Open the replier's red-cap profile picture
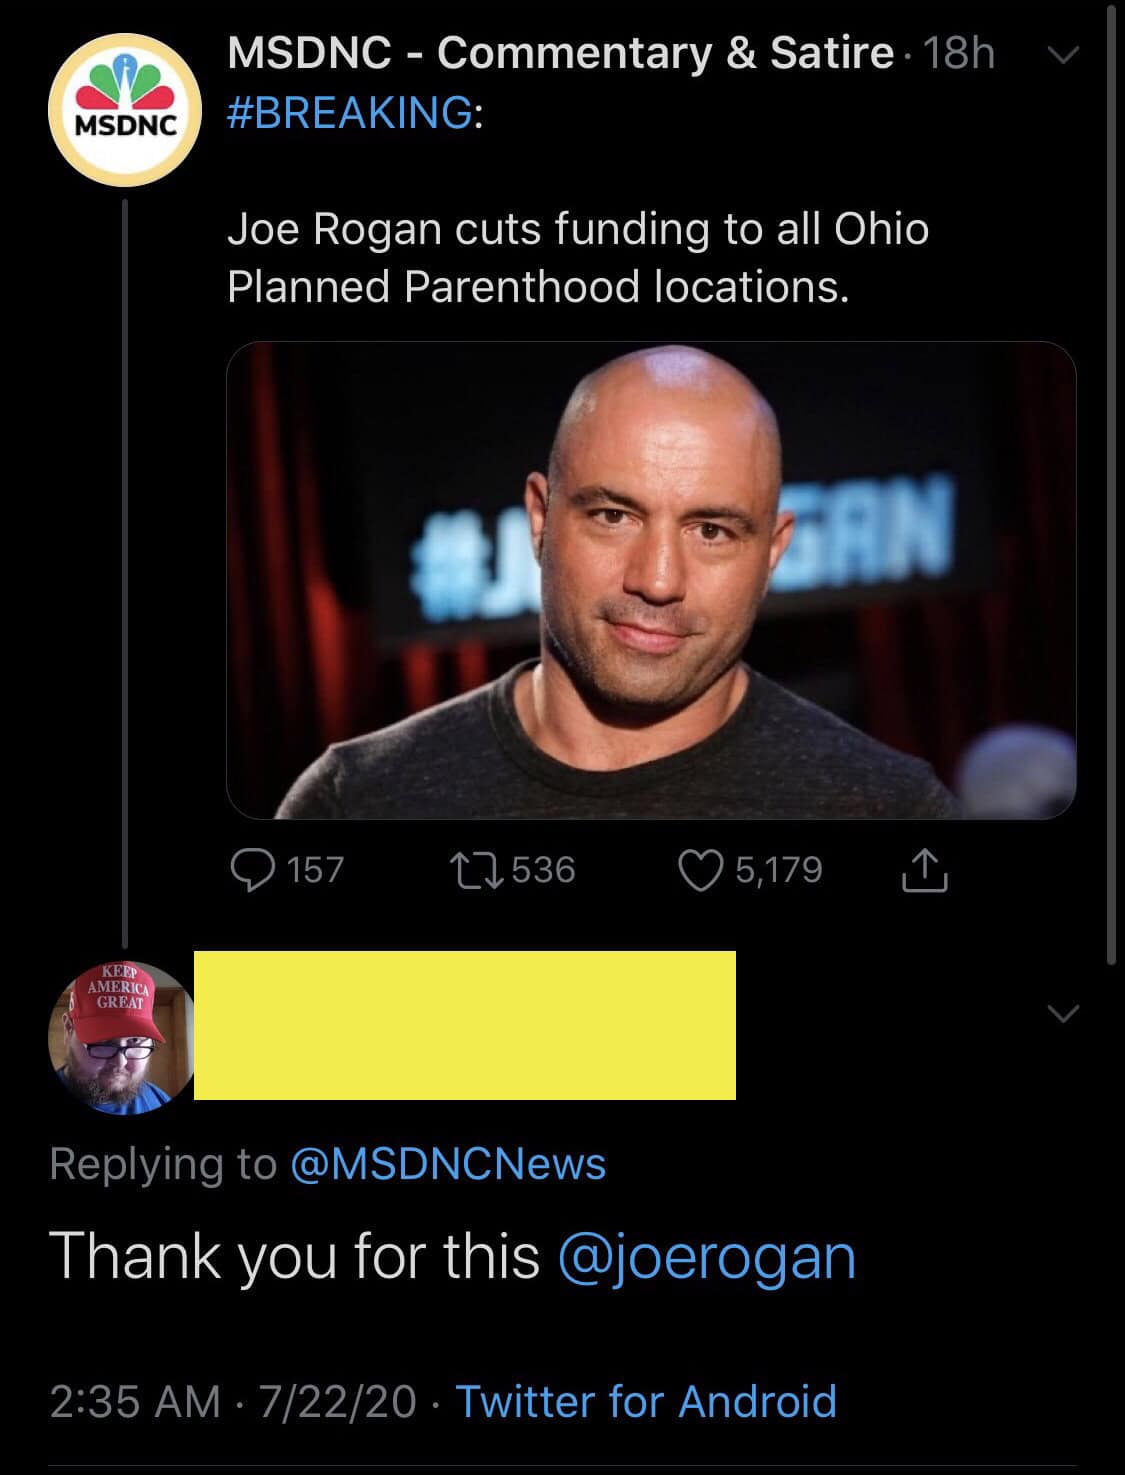This screenshot has width=1125, height=1475. pos(121,1038)
